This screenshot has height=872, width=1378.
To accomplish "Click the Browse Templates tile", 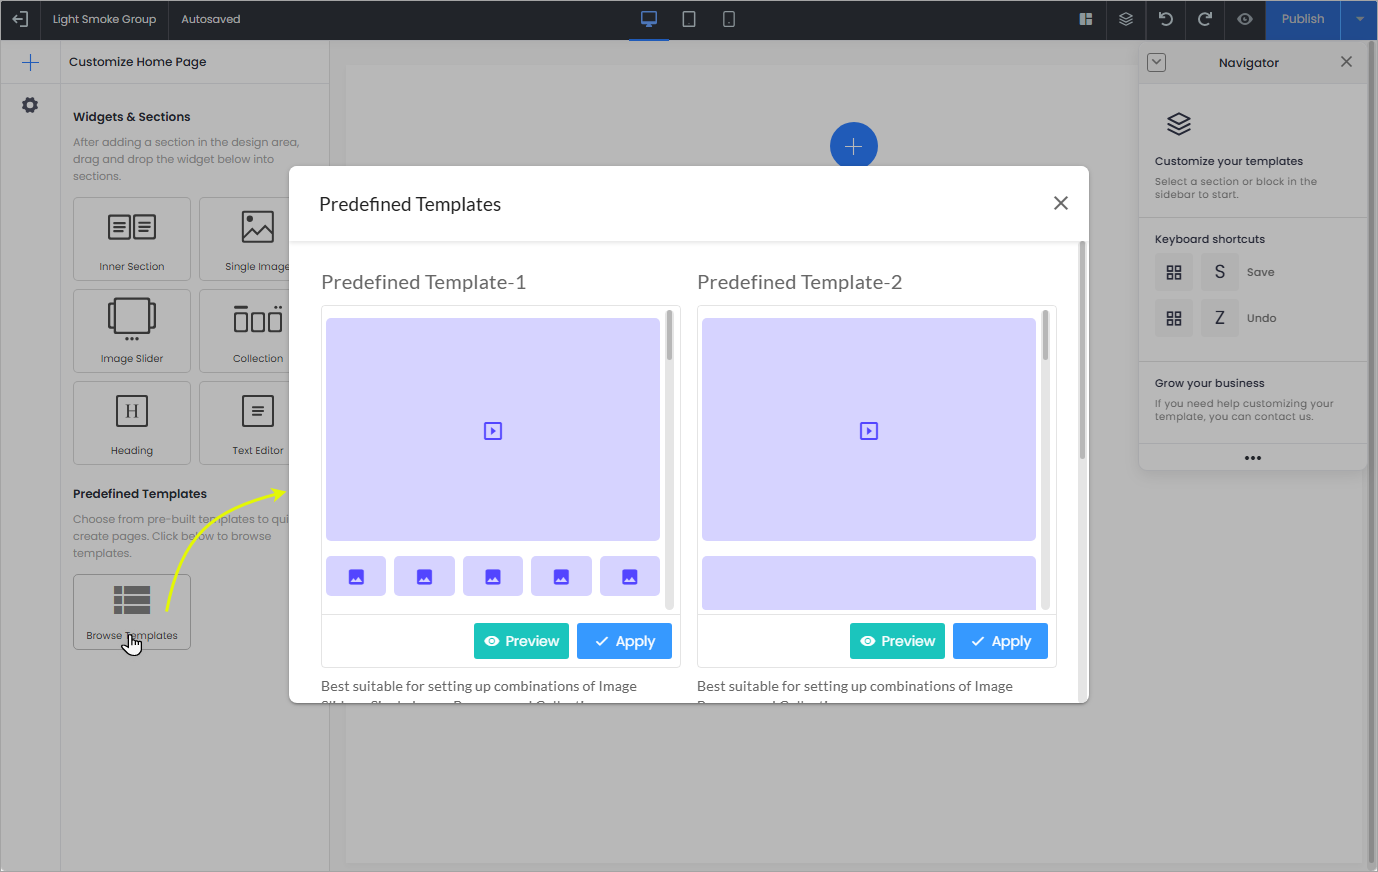I will point(132,612).
